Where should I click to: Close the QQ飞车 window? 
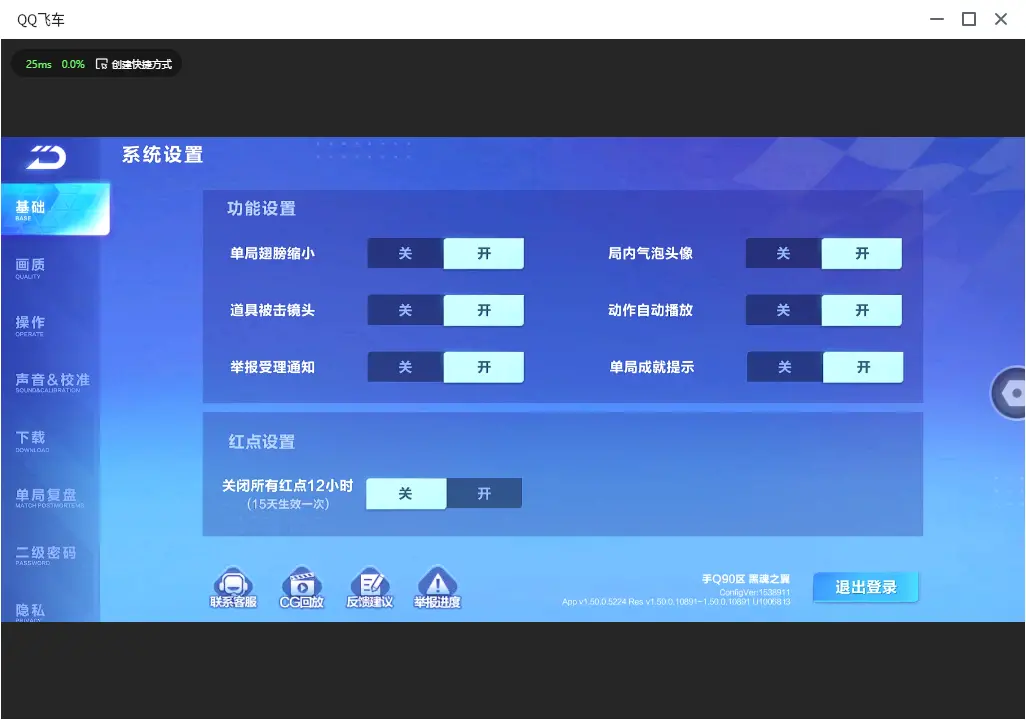click(x=1001, y=19)
